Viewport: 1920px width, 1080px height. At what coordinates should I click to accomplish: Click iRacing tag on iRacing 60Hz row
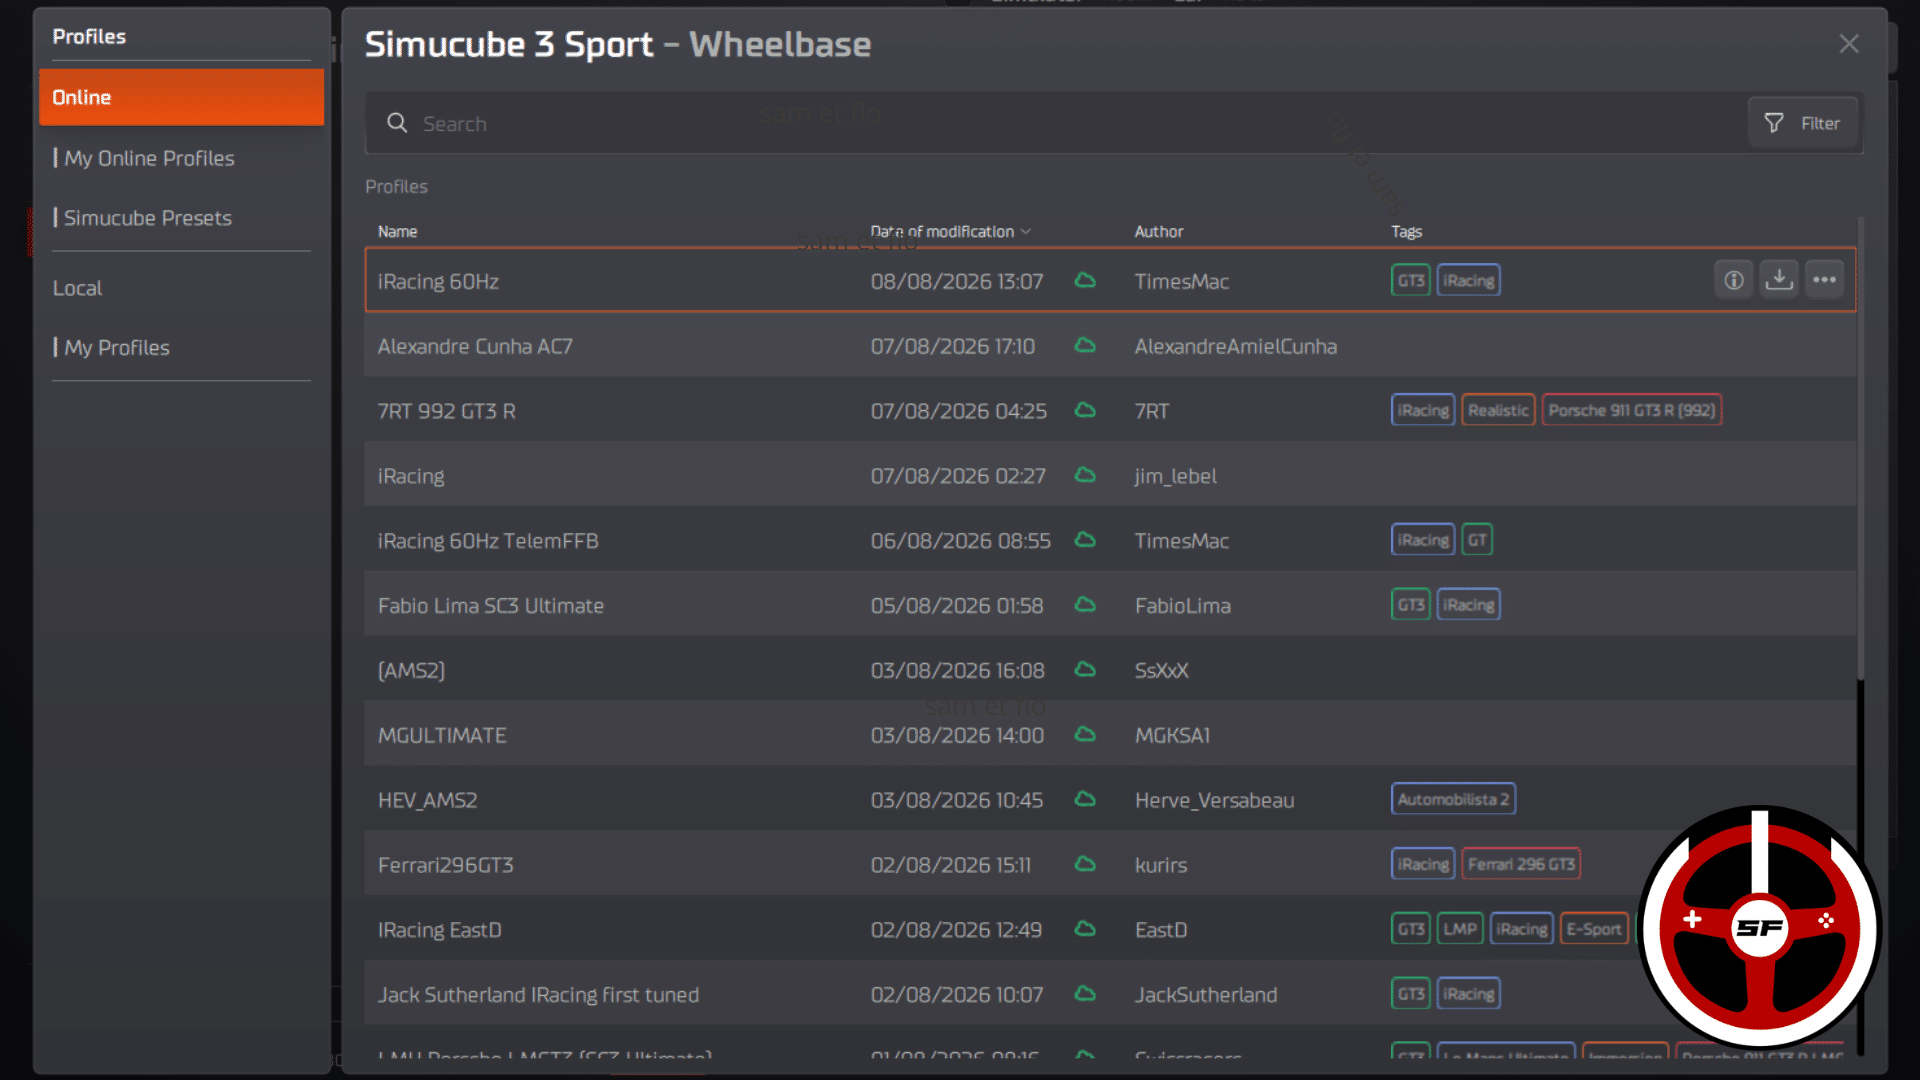[1469, 280]
